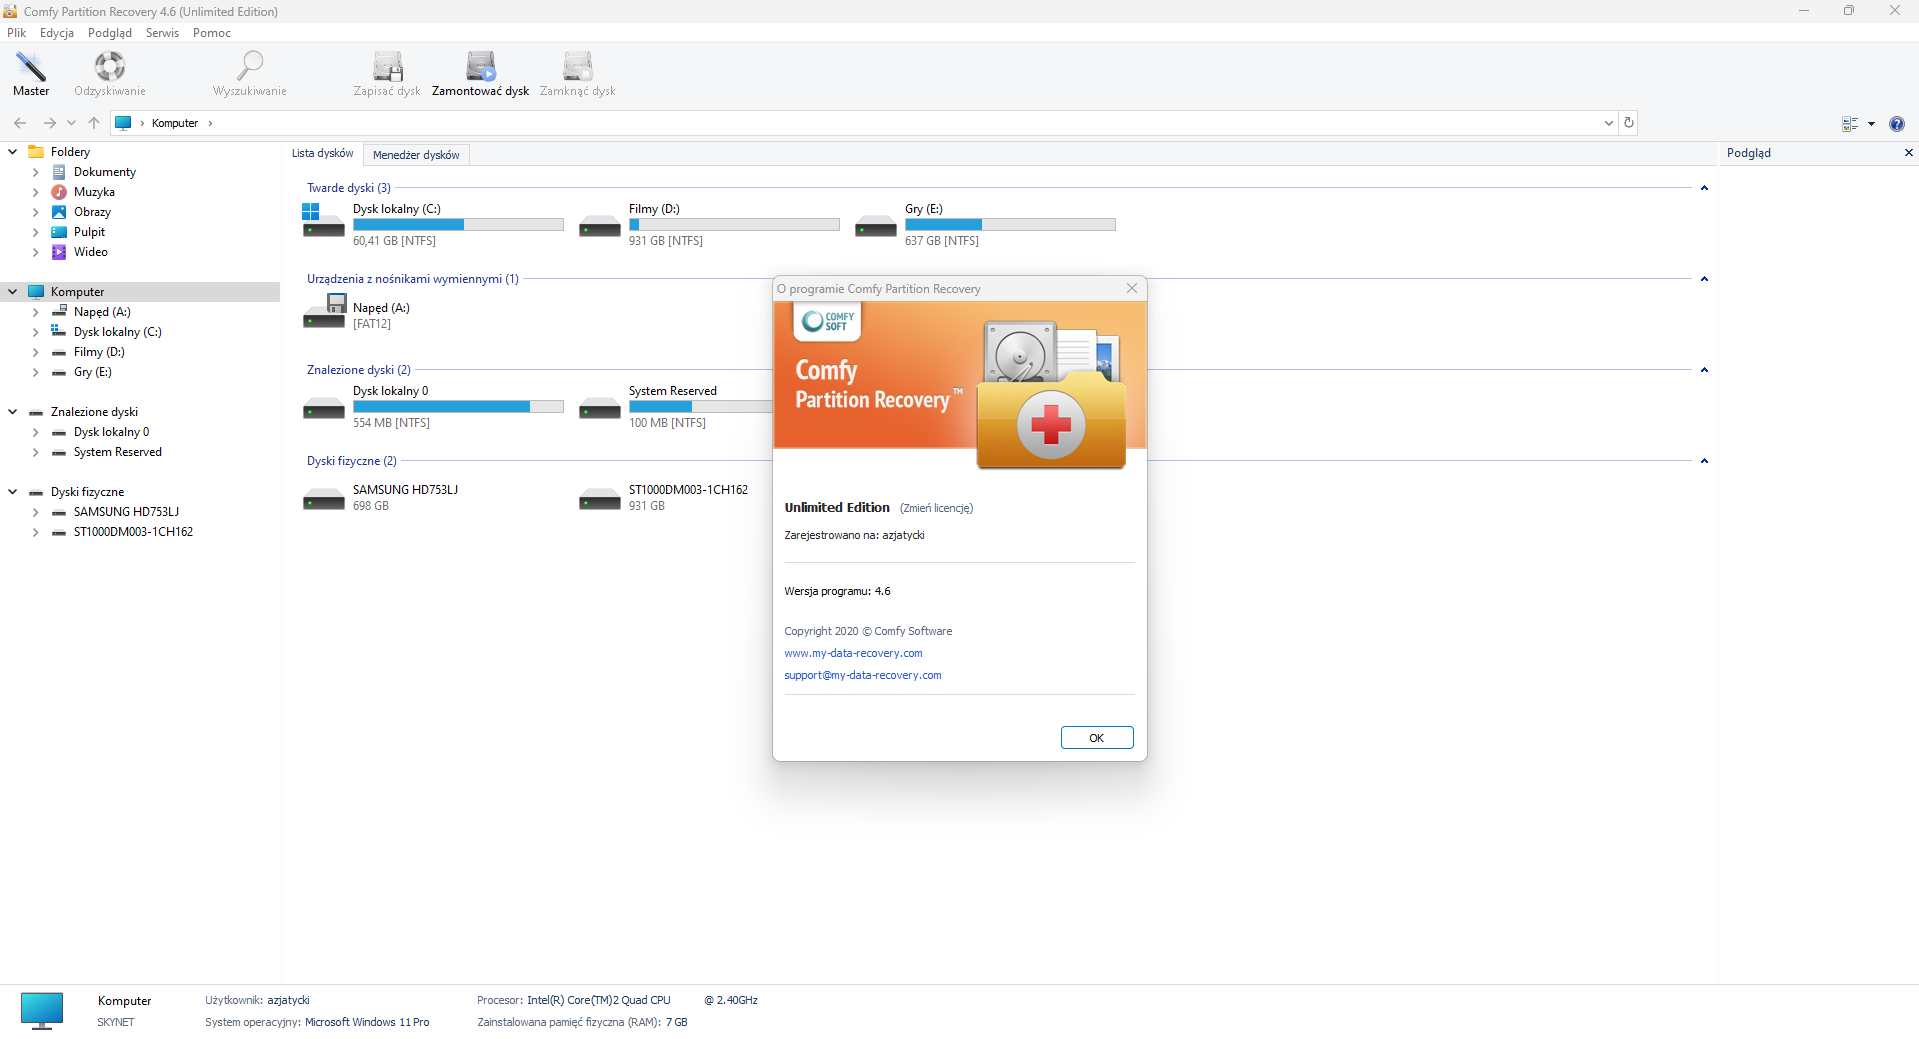Viewport: 1919px width, 1039px height.
Task: Open the Serwis menu
Action: pos(162,33)
